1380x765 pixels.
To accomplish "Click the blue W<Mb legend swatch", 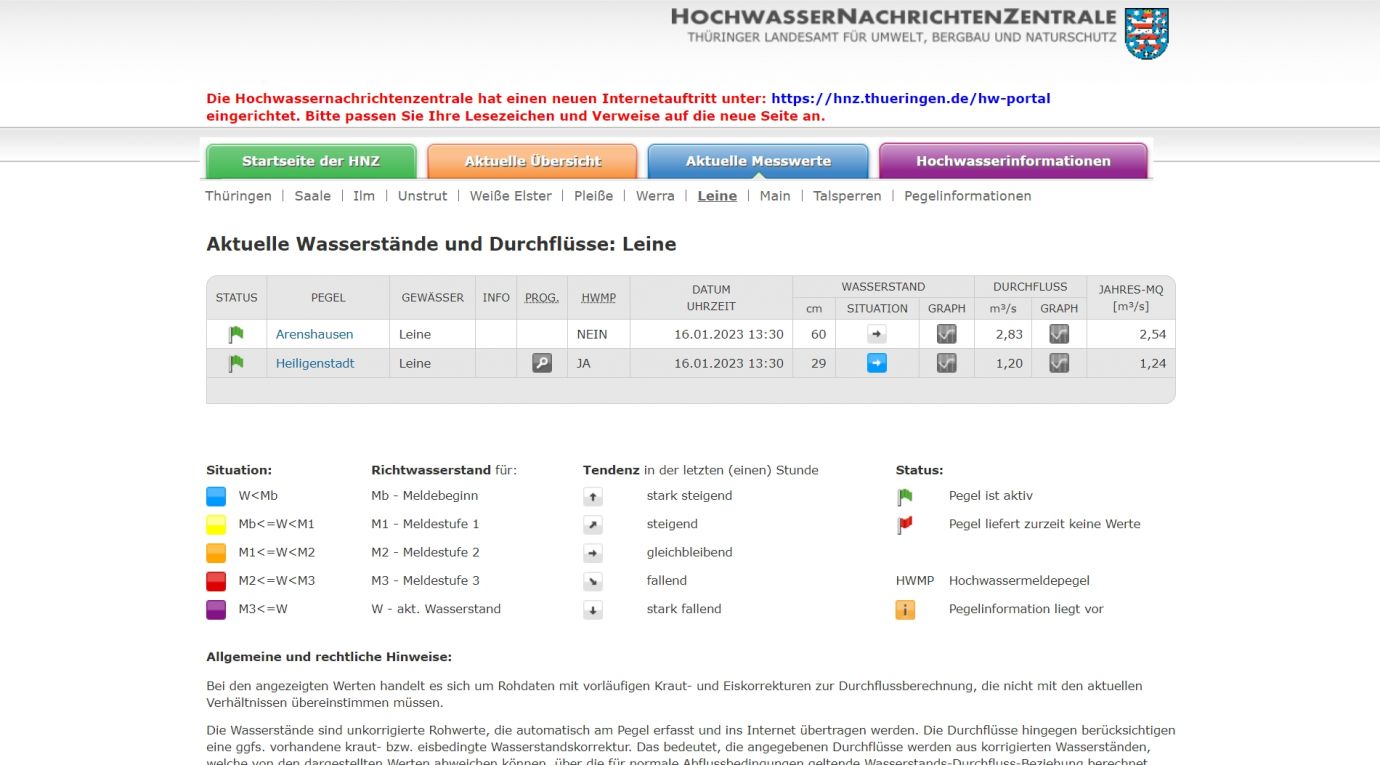I will click(x=216, y=496).
